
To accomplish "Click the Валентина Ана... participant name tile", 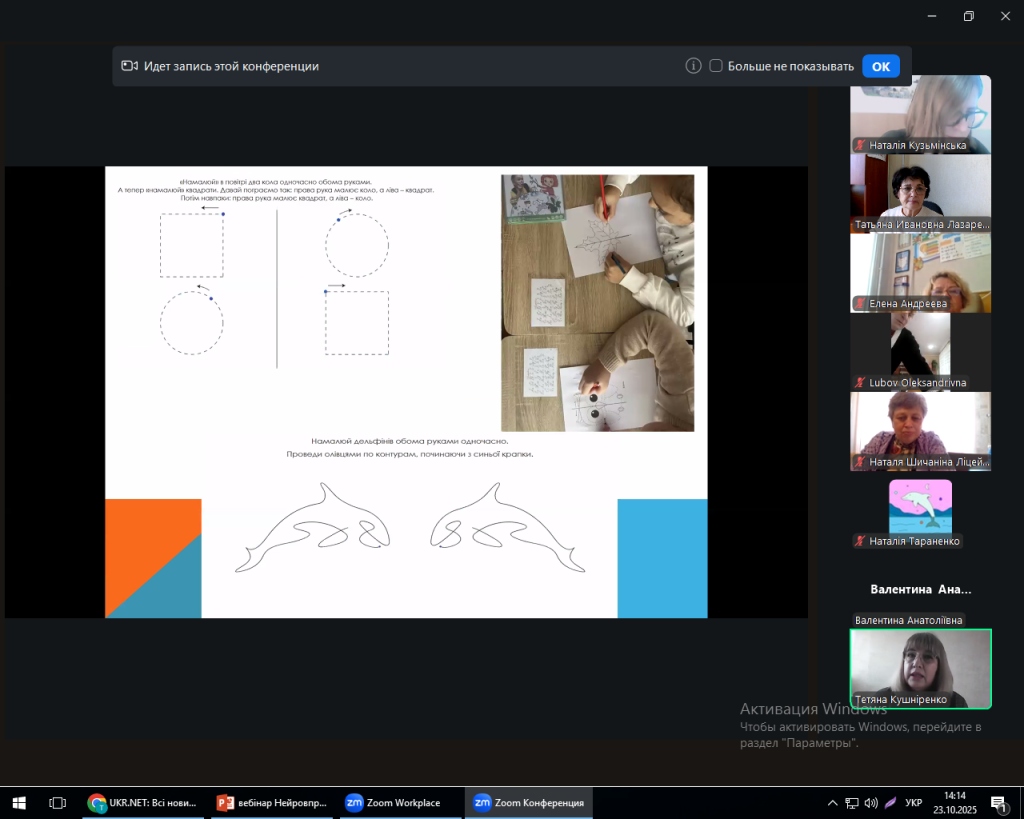I will click(x=920, y=590).
